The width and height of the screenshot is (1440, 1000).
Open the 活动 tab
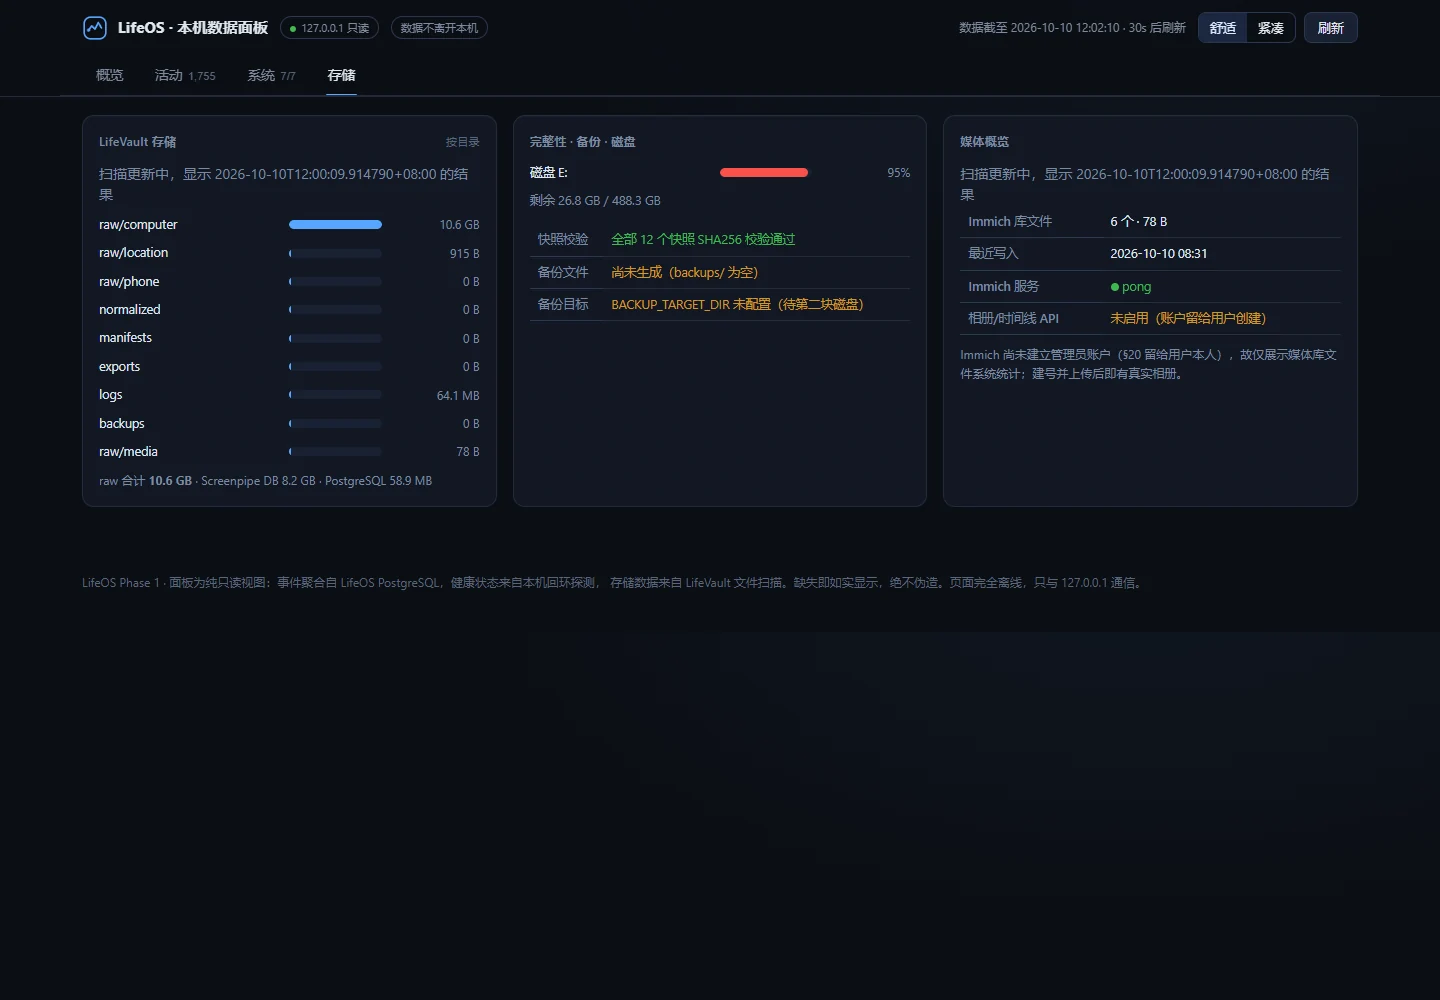(185, 75)
